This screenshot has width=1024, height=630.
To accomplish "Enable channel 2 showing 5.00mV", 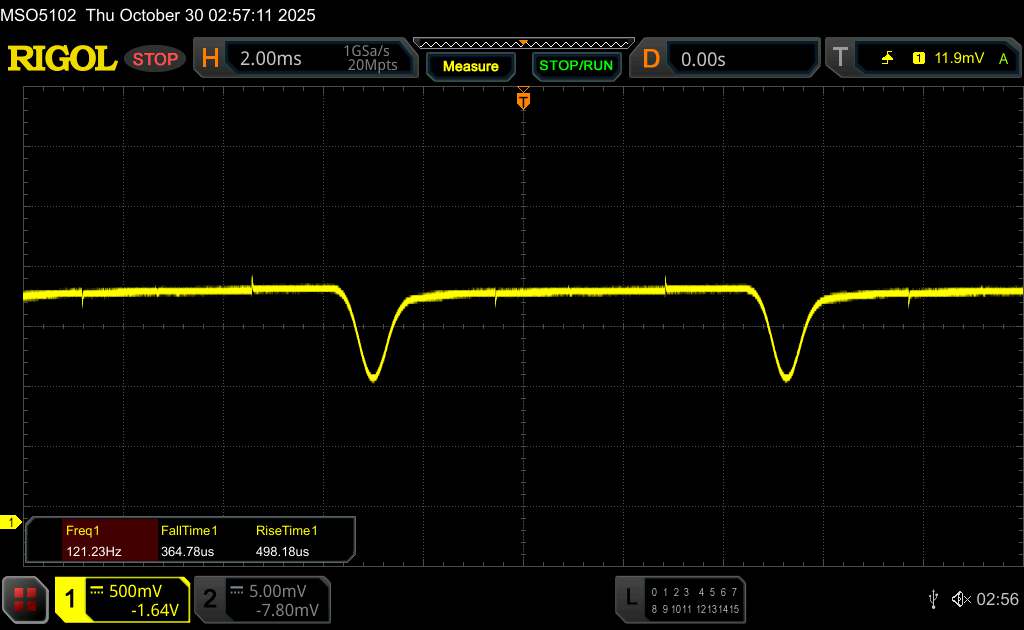I will click(x=260, y=598).
